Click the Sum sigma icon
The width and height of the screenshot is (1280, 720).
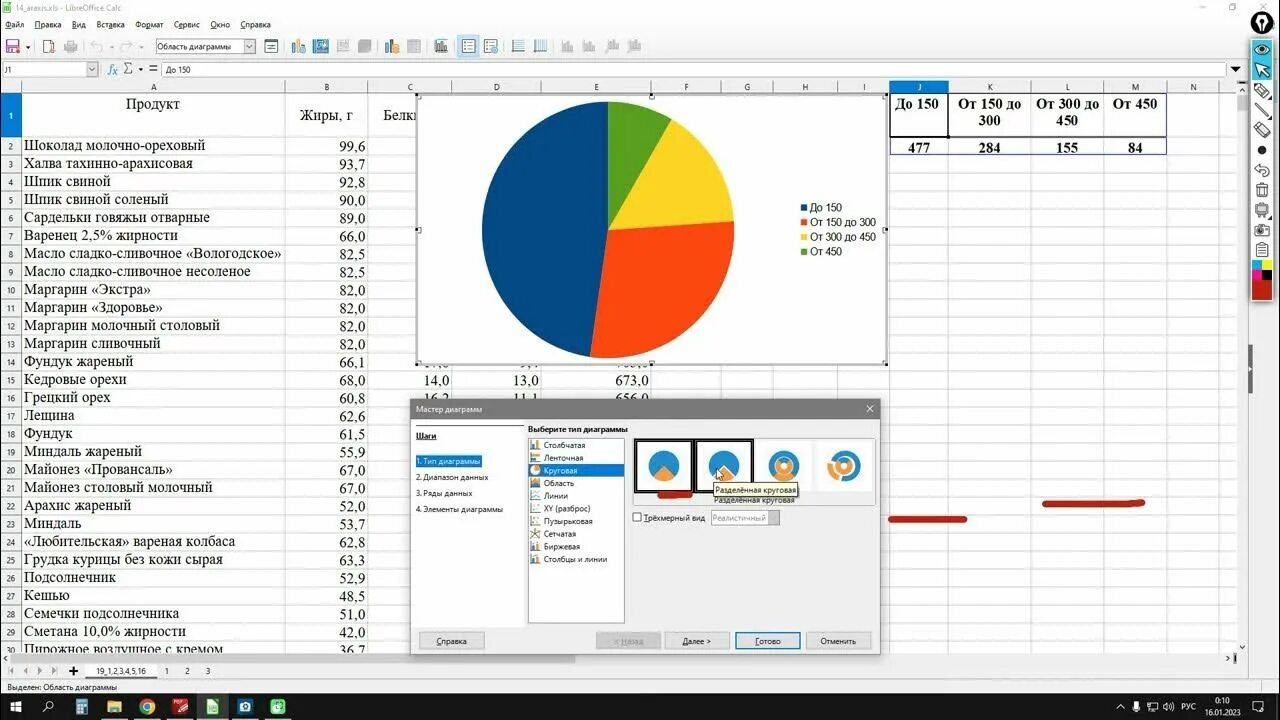(128, 70)
